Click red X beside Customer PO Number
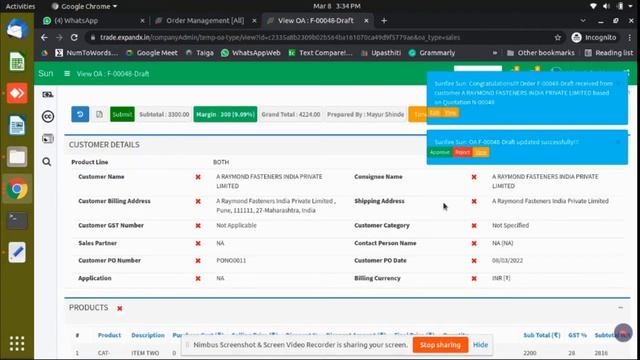The width and height of the screenshot is (640, 360). pos(198,261)
